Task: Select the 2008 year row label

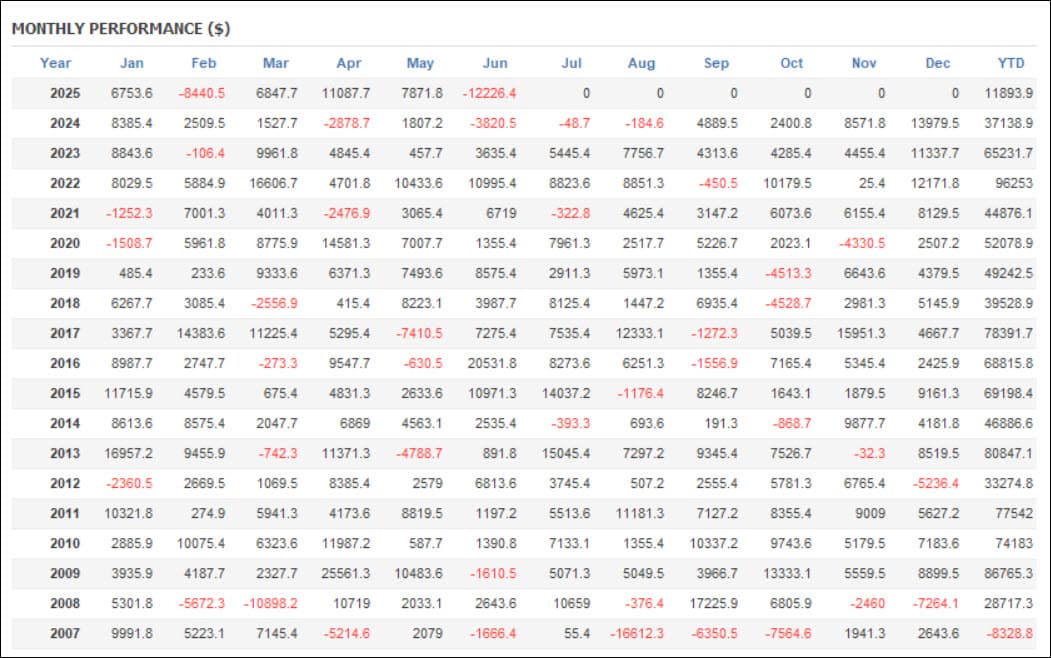Action: coord(65,604)
